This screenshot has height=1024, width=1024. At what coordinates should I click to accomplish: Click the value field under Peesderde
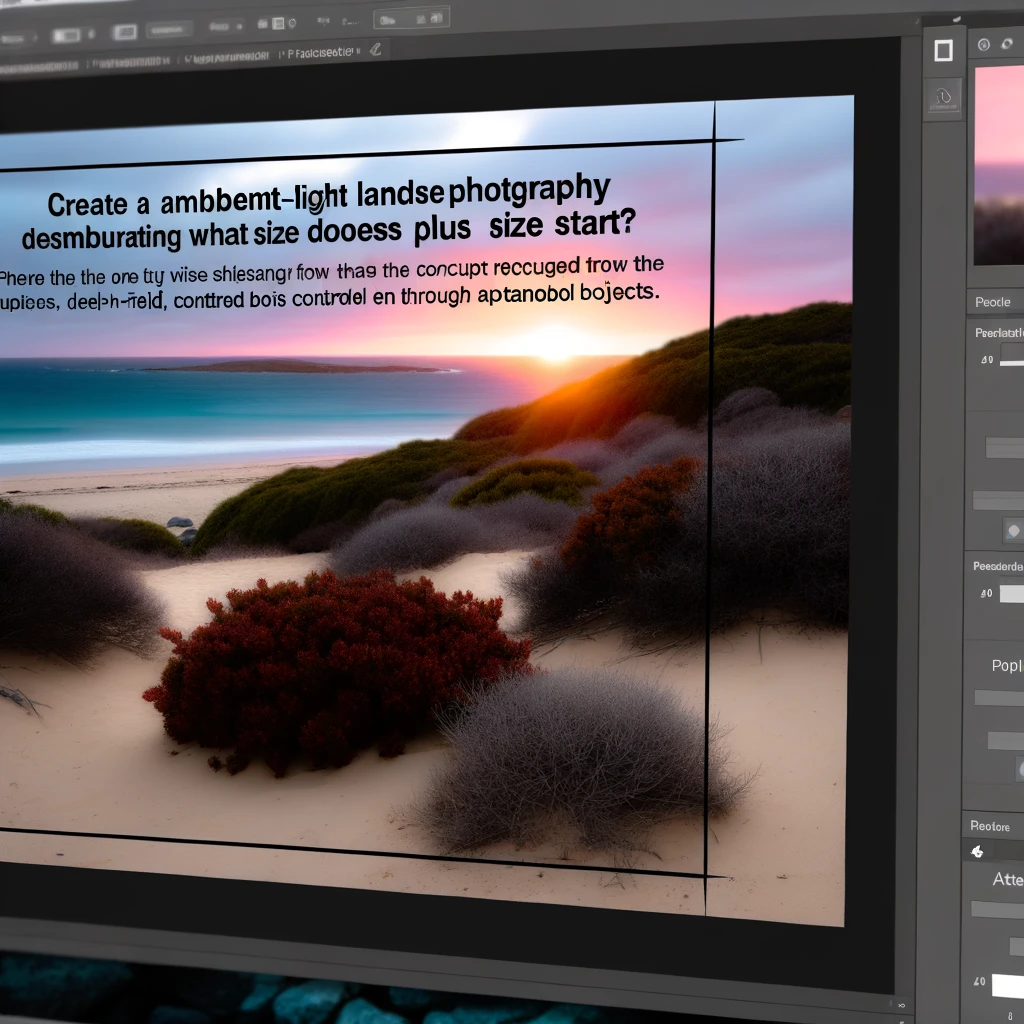point(1012,594)
